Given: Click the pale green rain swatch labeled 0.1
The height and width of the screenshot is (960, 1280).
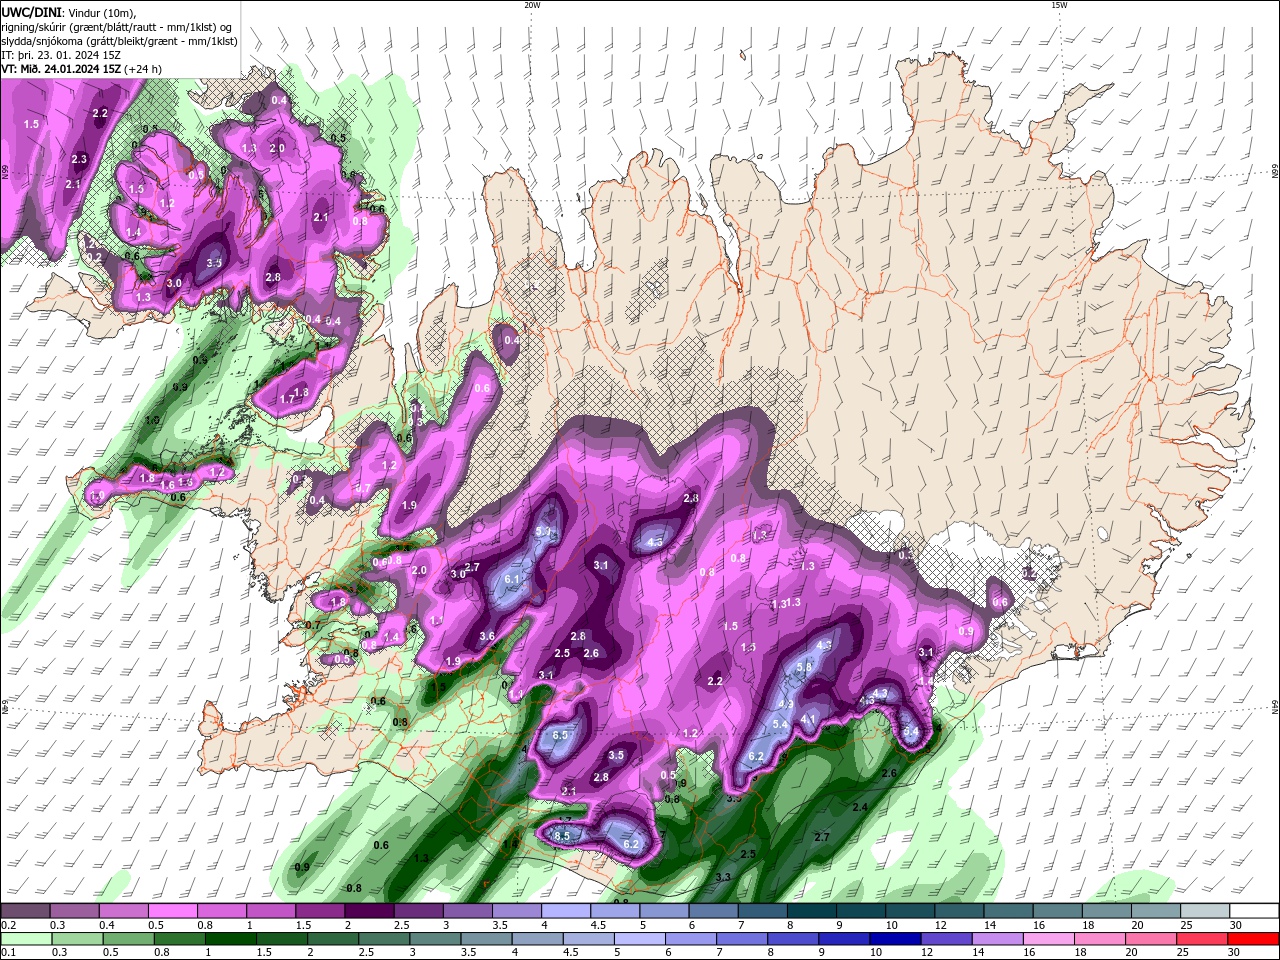Looking at the screenshot, I should click(27, 939).
